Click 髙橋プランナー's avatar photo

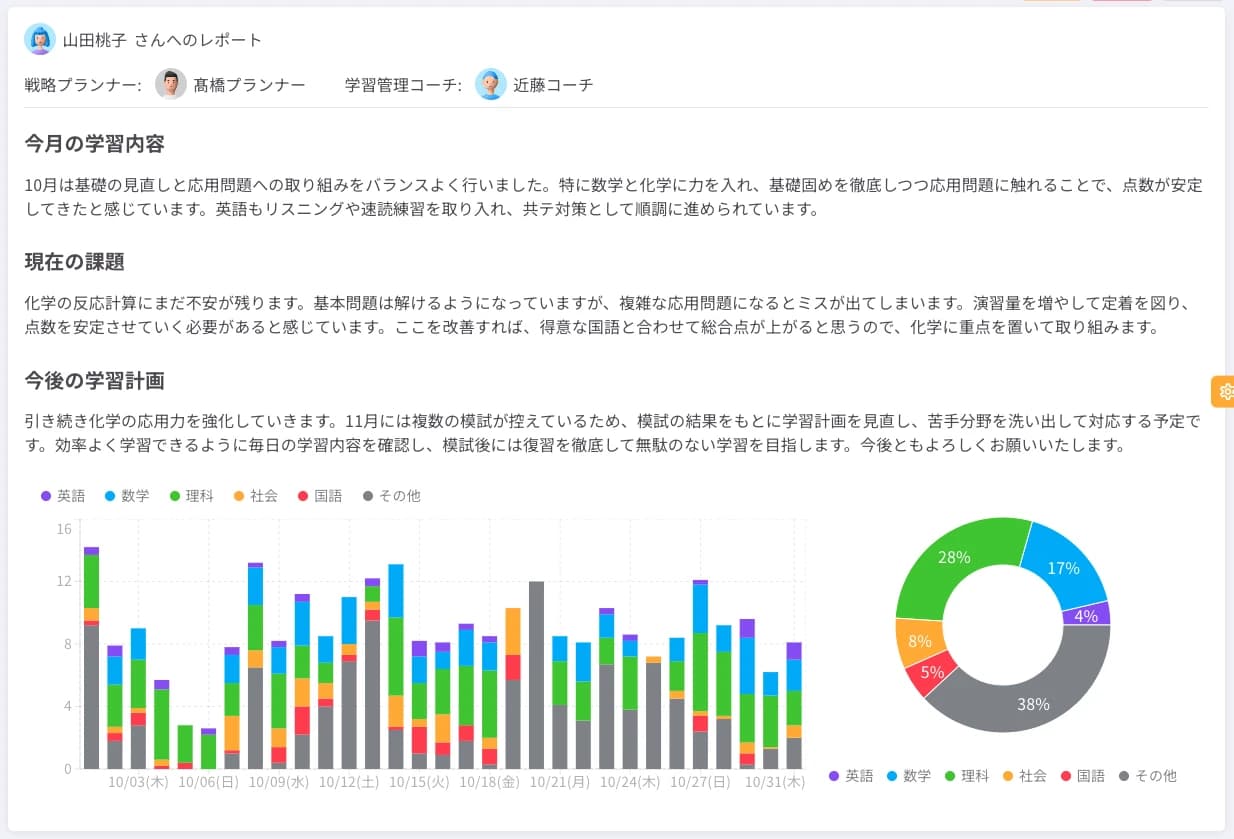click(171, 84)
